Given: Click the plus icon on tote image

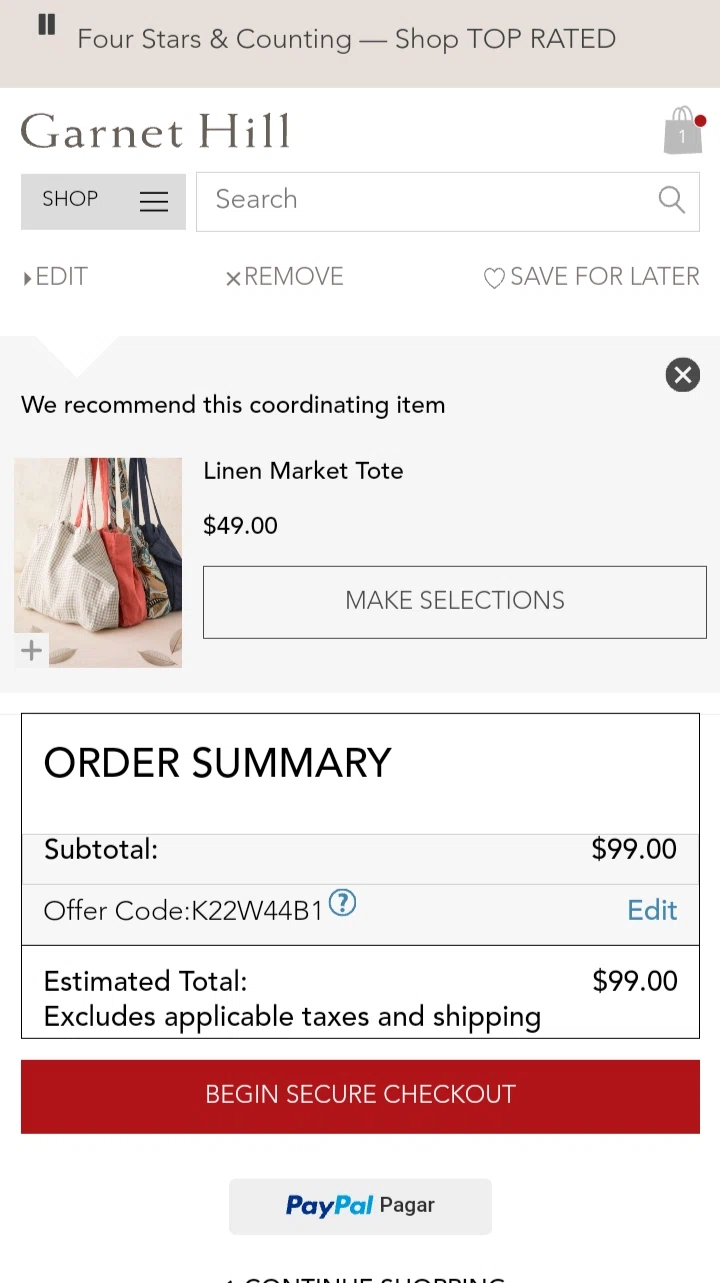Looking at the screenshot, I should click(32, 650).
